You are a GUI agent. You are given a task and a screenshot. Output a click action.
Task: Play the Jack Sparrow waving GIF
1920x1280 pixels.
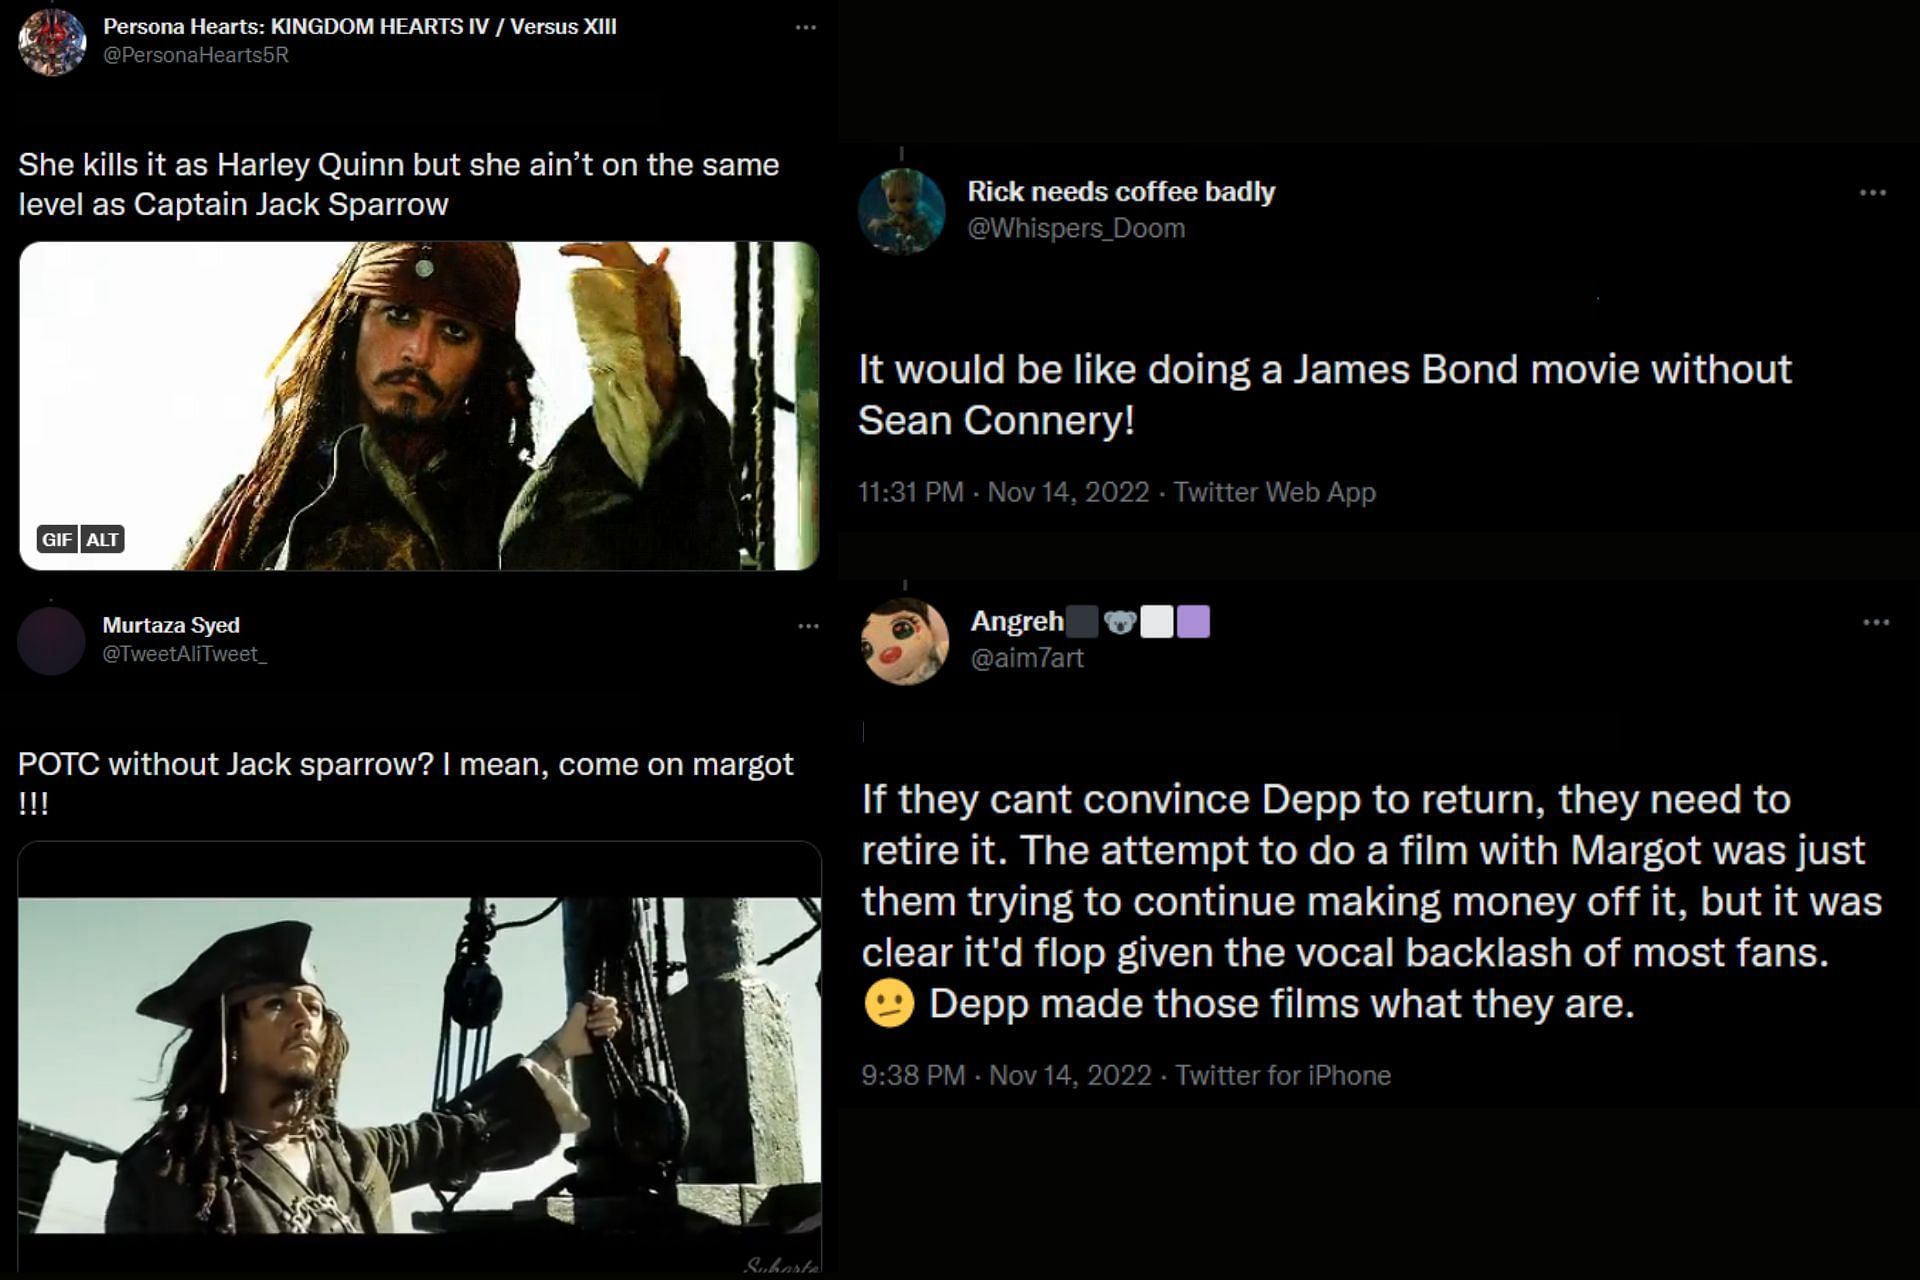click(x=419, y=406)
